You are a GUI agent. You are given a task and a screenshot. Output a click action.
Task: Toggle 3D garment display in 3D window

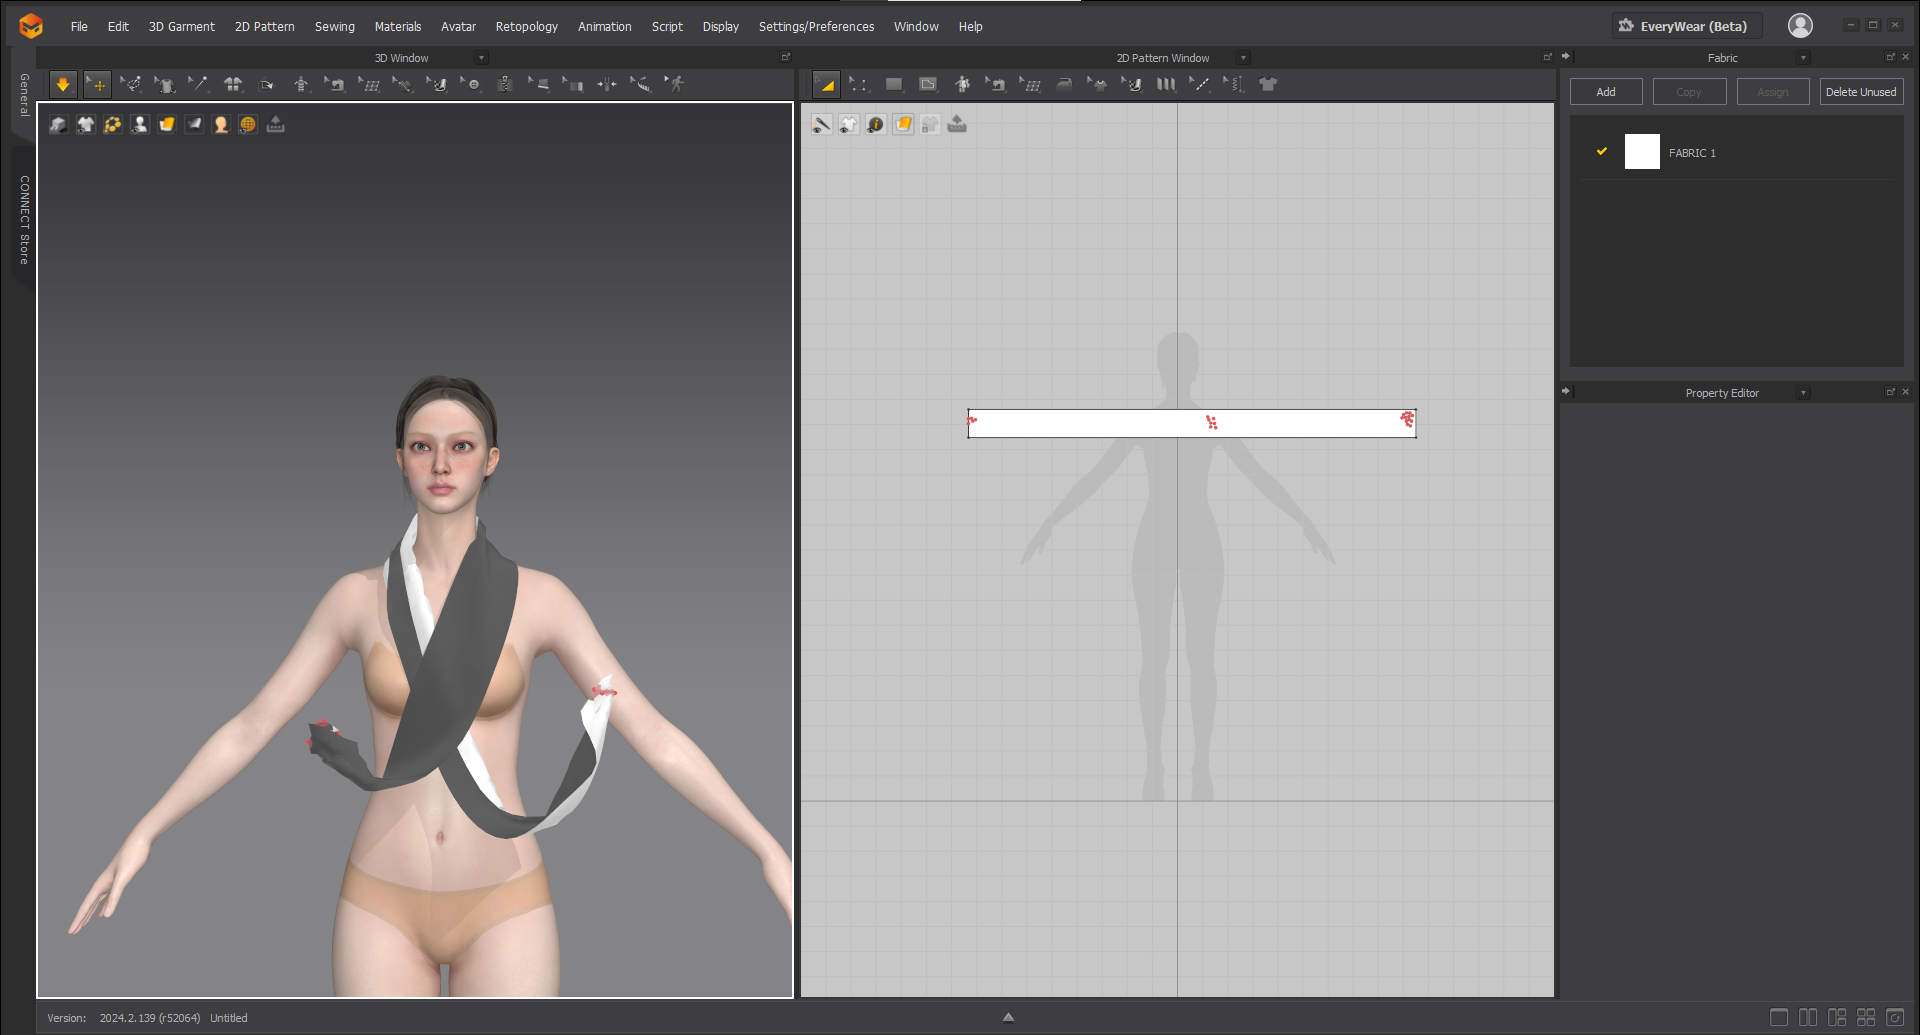point(86,125)
